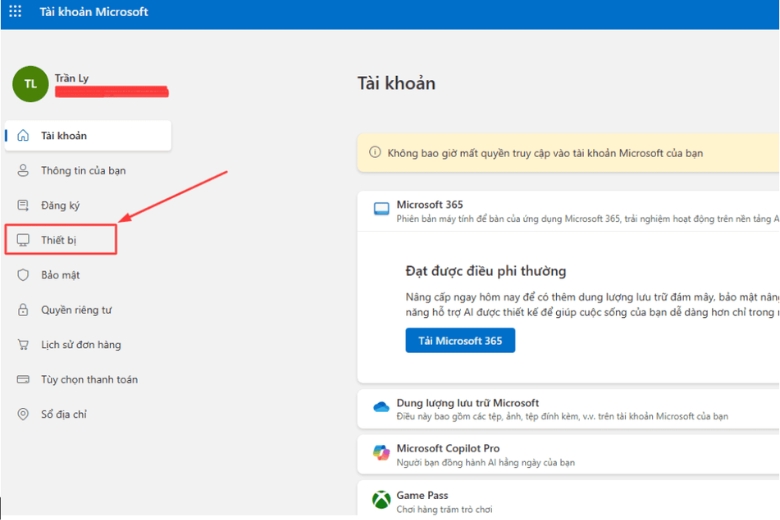Click the Trần Ly profile name
The height and width of the screenshot is (520, 780).
click(72, 78)
